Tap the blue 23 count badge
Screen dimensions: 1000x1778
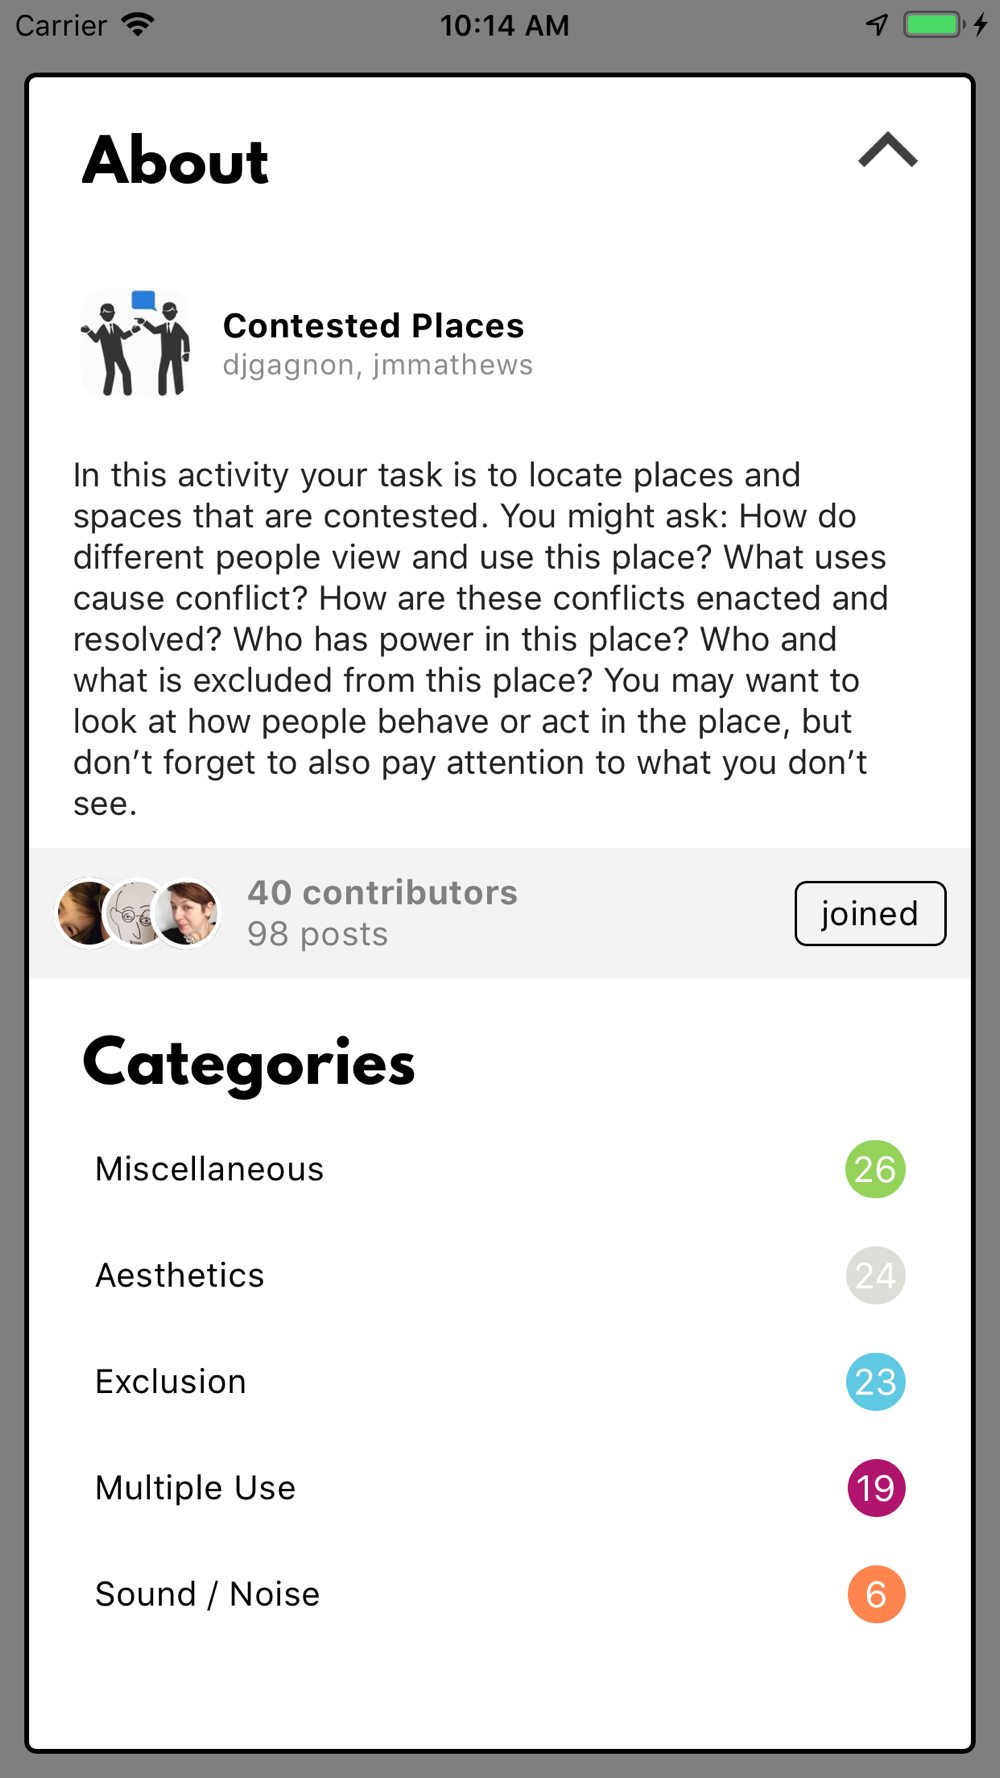875,1381
